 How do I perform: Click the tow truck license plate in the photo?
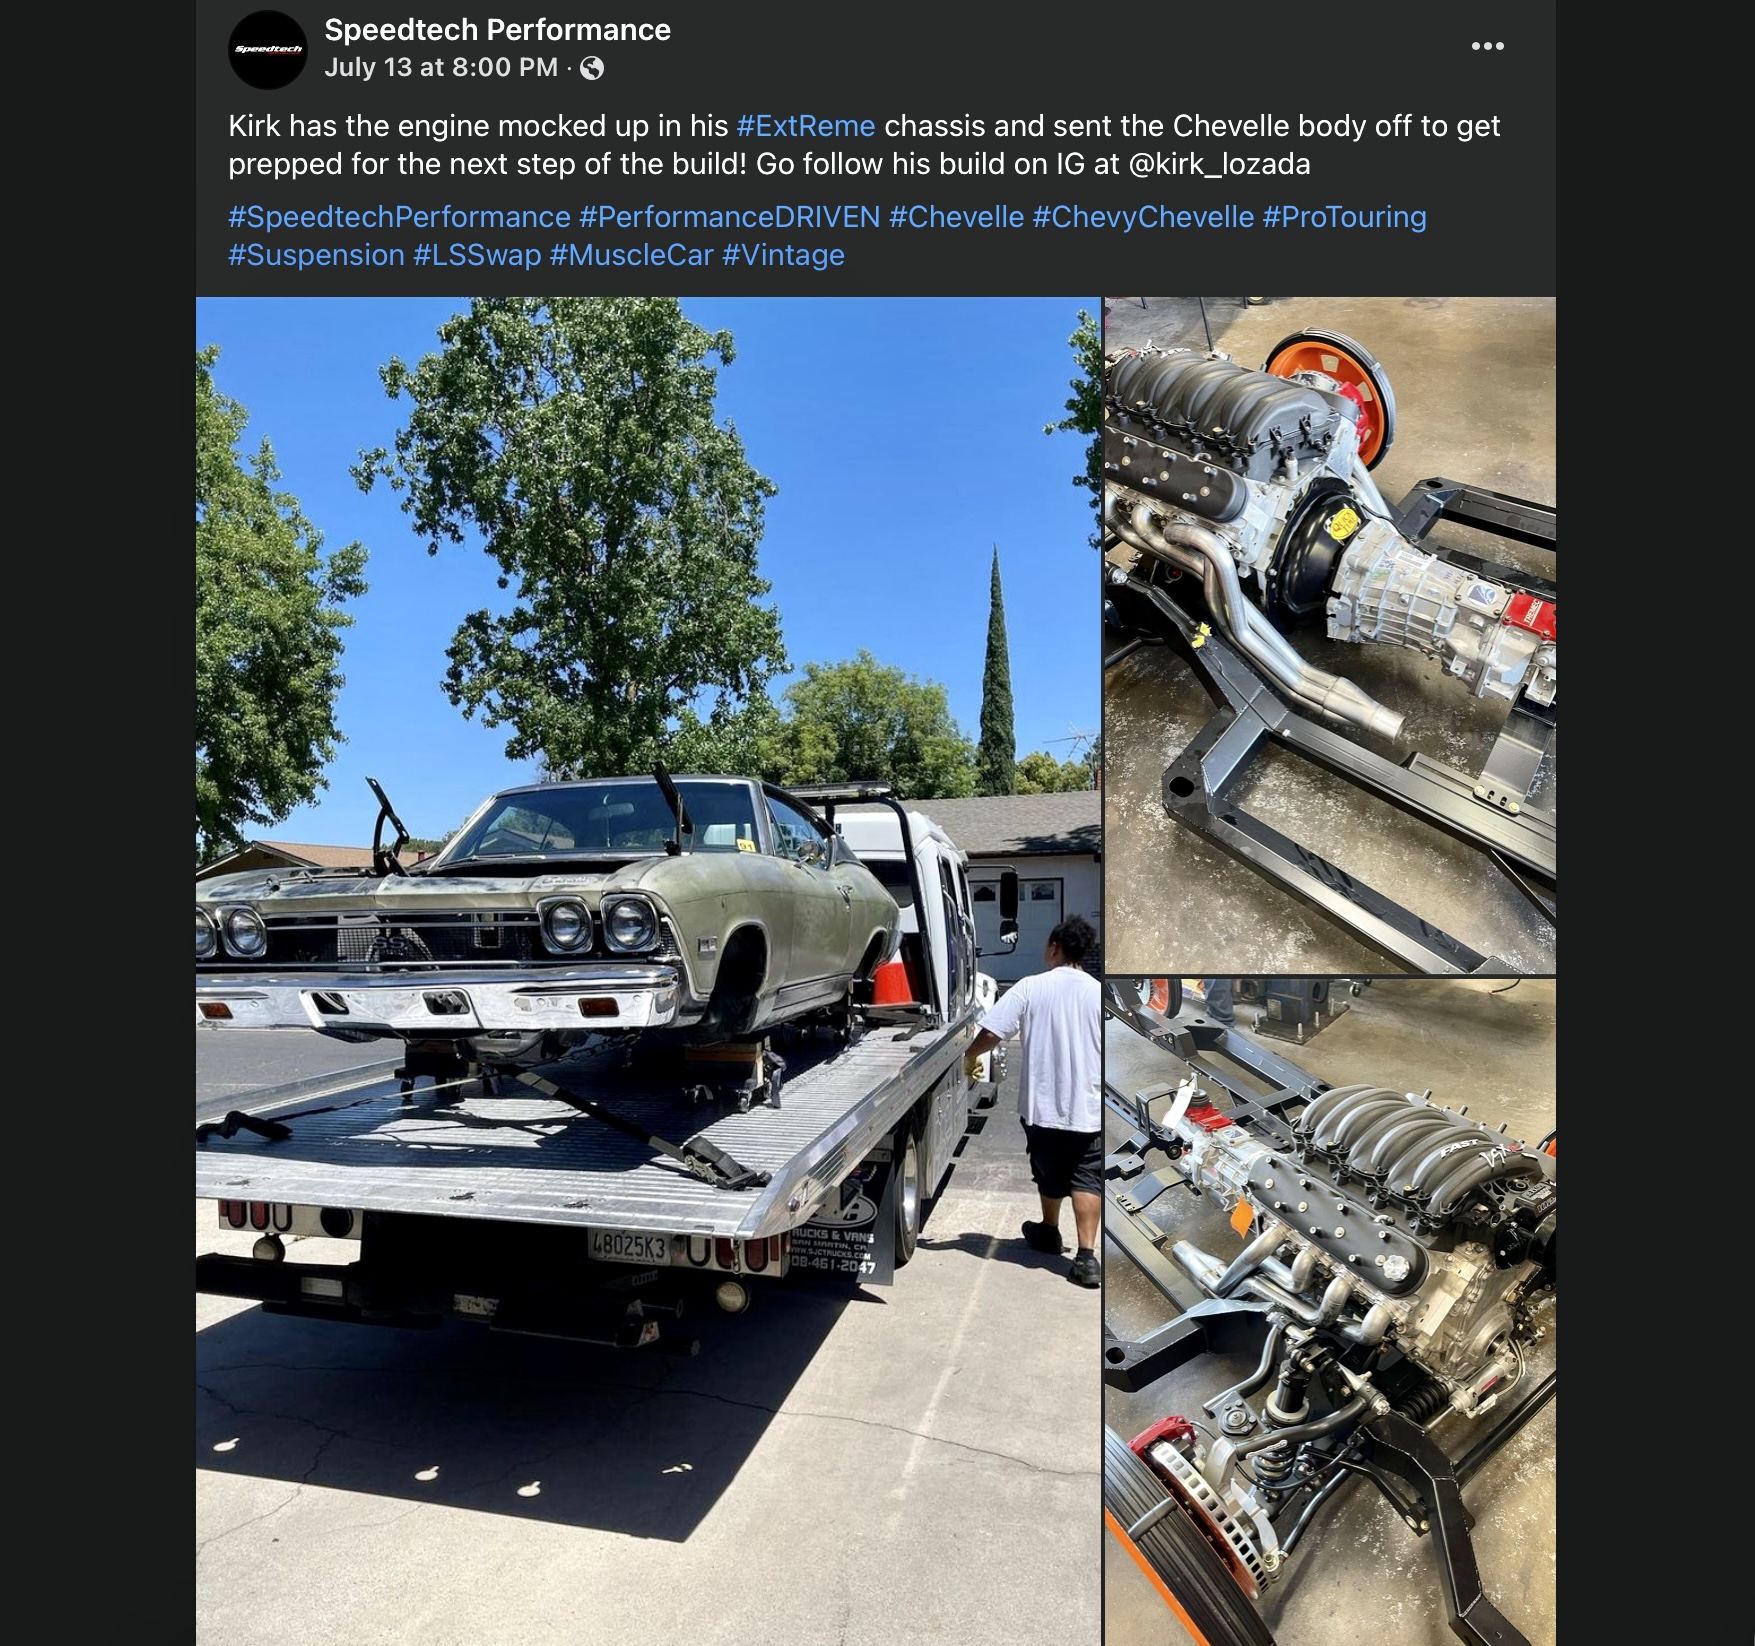pos(628,1247)
